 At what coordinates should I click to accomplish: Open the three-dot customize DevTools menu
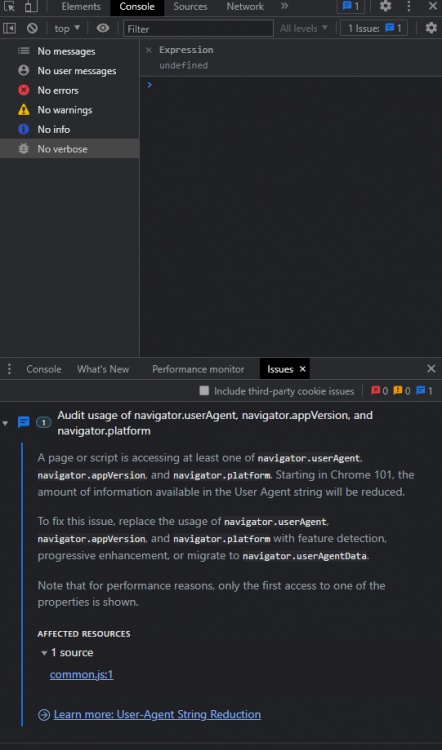pyautogui.click(x=409, y=6)
